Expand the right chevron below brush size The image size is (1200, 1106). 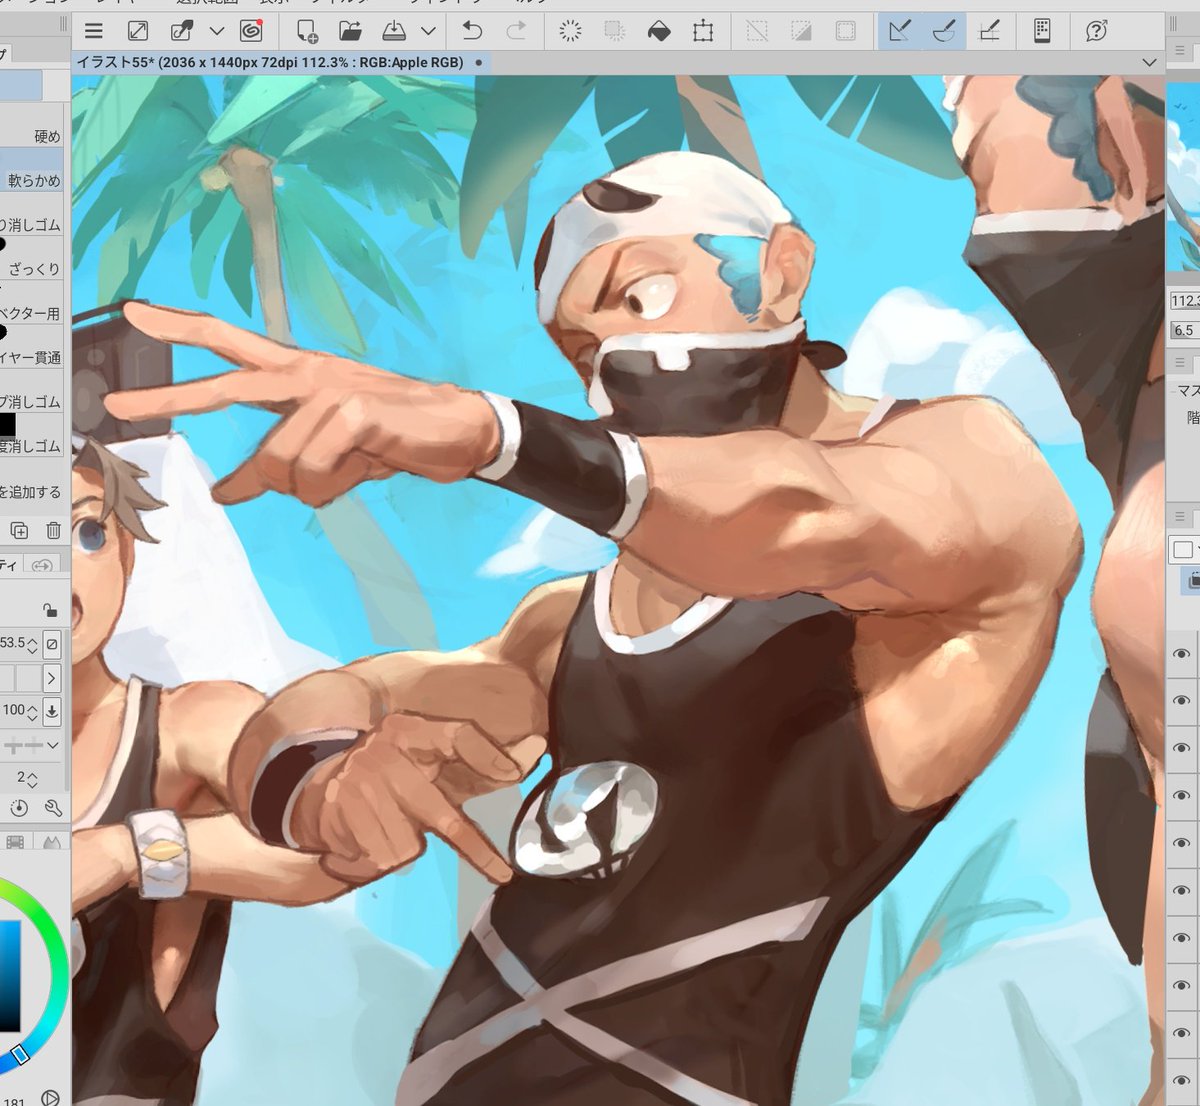pyautogui.click(x=53, y=678)
